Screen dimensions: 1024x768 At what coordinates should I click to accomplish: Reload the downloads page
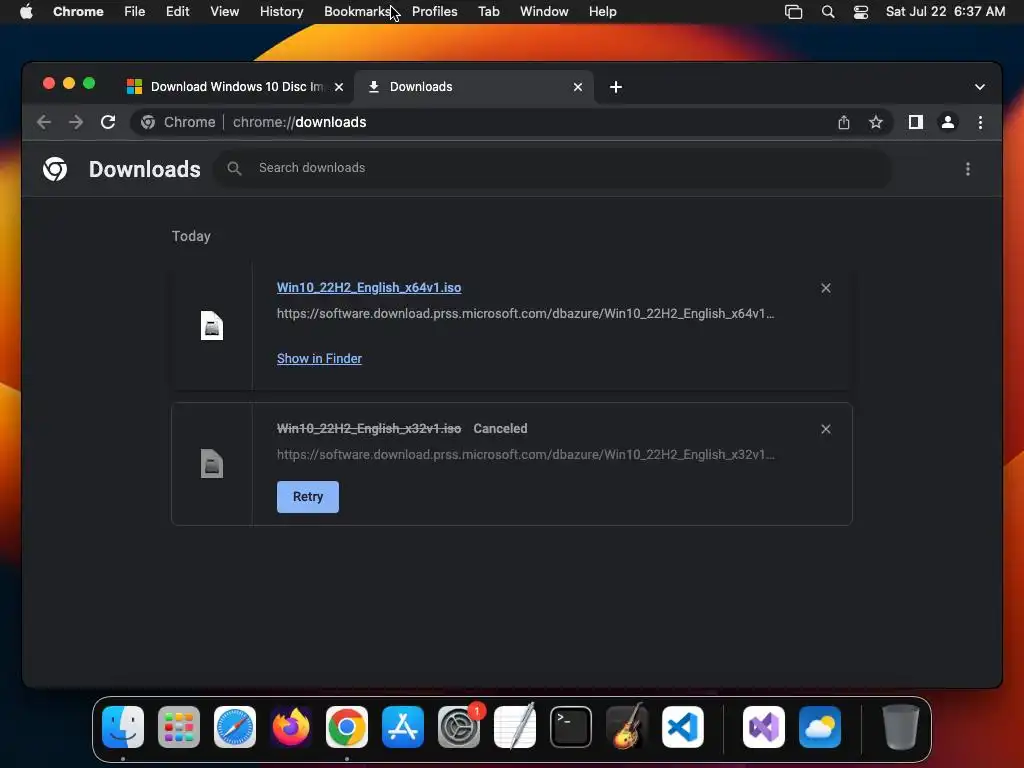point(108,122)
